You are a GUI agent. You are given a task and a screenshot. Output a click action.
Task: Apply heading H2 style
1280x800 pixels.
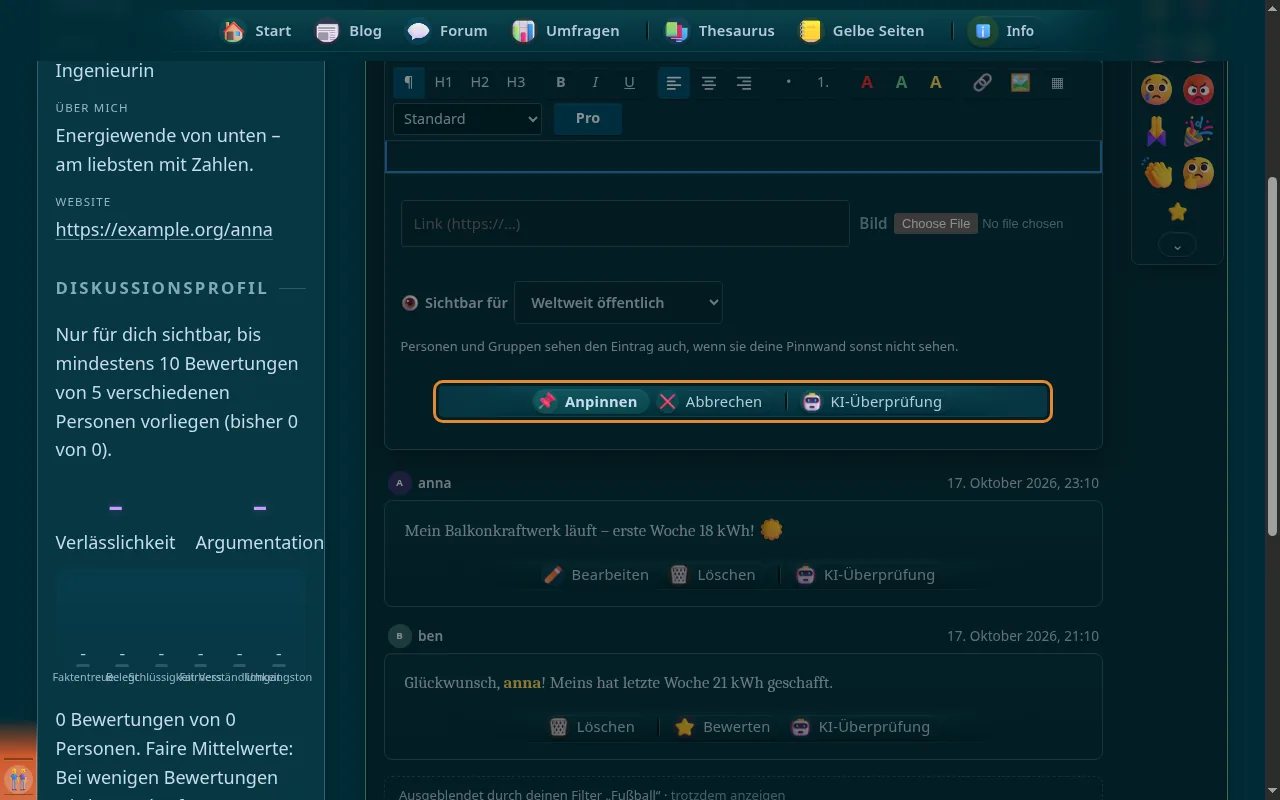tap(480, 83)
